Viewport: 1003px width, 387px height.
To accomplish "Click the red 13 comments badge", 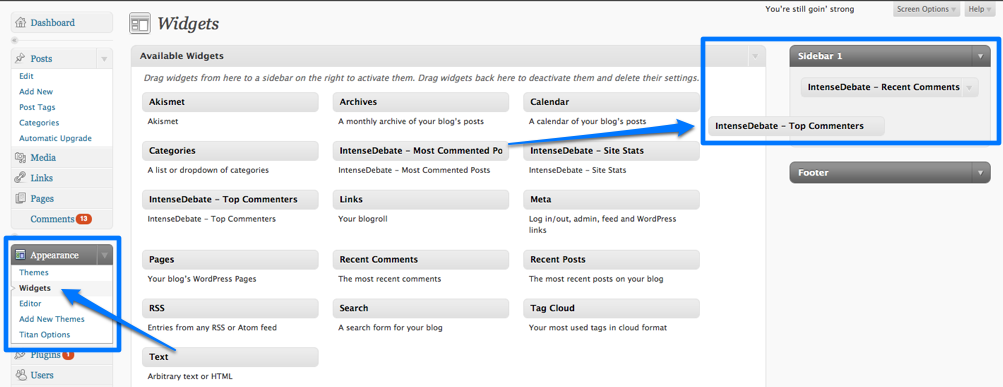I will pos(84,219).
